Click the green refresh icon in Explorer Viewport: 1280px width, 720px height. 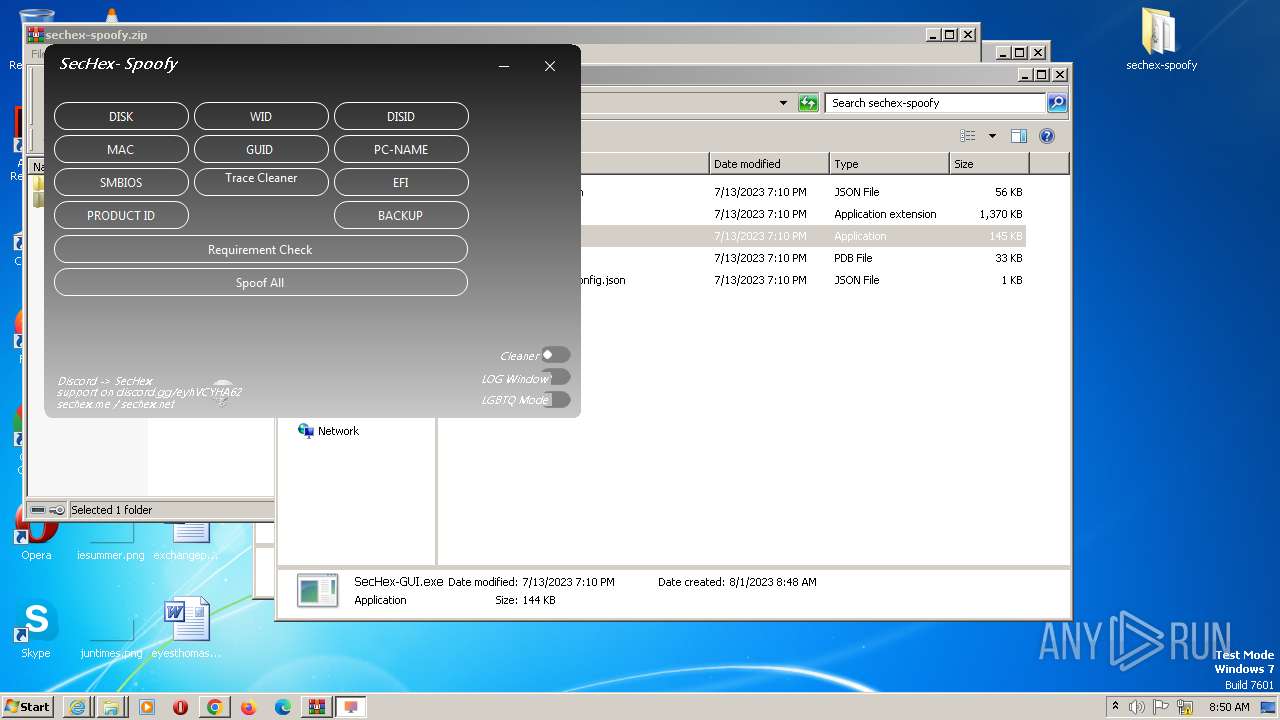point(808,103)
